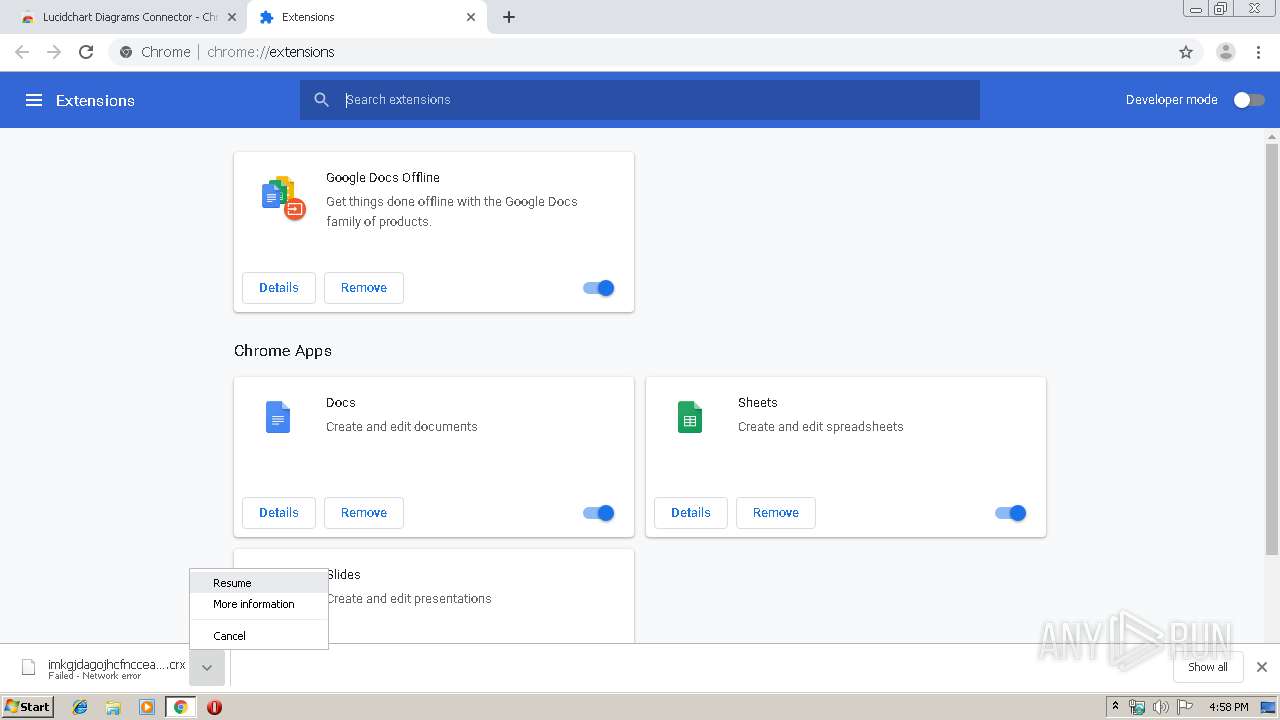This screenshot has width=1280, height=720.
Task: Show hidden system tray icons
Action: (x=1115, y=707)
